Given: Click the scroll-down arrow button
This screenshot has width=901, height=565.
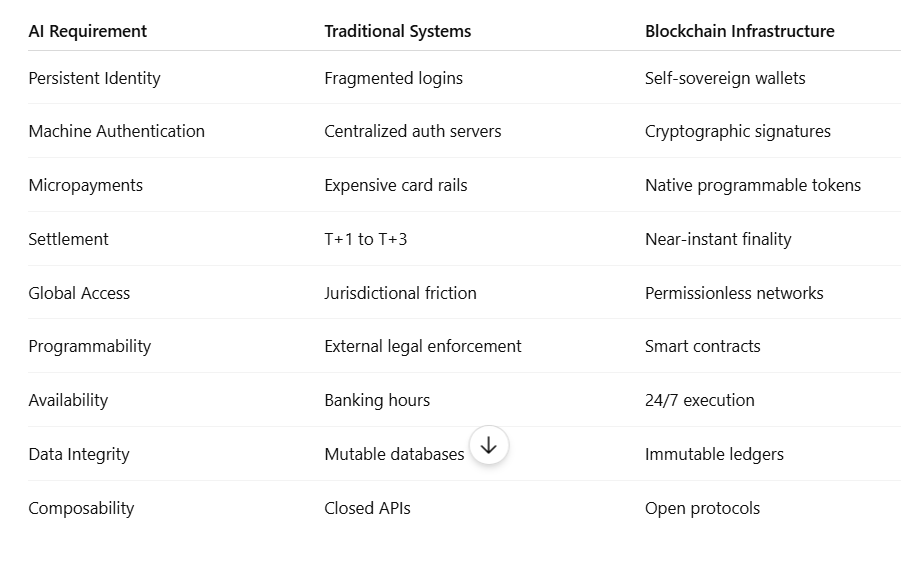Looking at the screenshot, I should click(x=488, y=445).
